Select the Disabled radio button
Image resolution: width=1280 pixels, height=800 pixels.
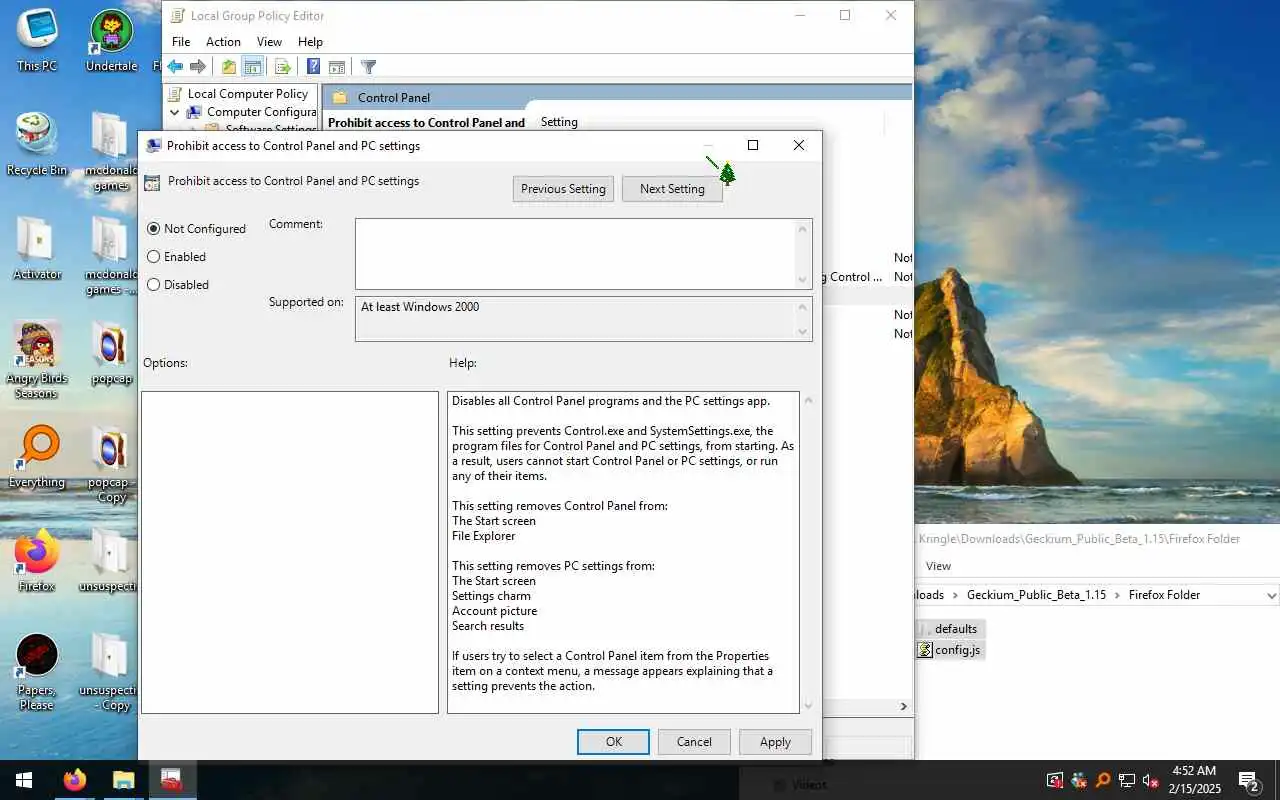tap(153, 285)
